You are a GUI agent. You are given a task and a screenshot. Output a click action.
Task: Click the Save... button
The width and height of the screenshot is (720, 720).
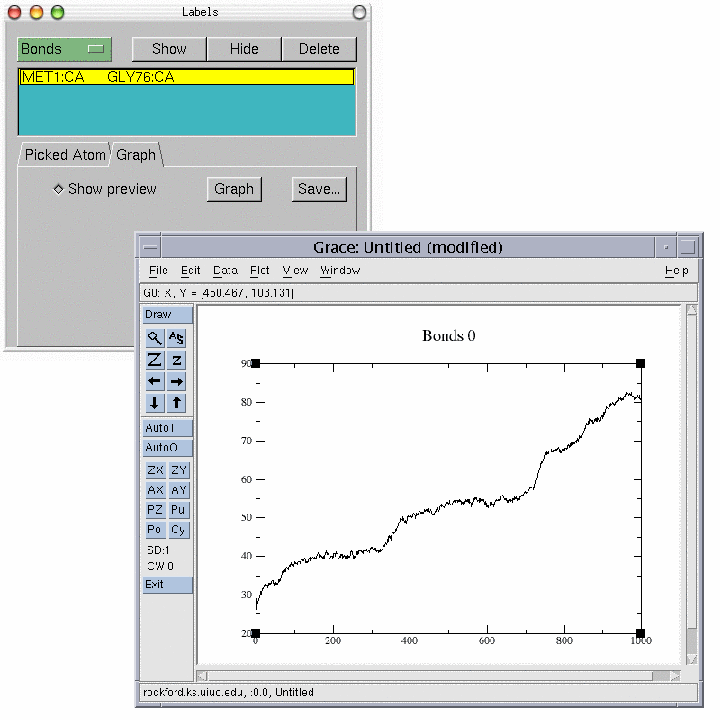pyautogui.click(x=319, y=189)
